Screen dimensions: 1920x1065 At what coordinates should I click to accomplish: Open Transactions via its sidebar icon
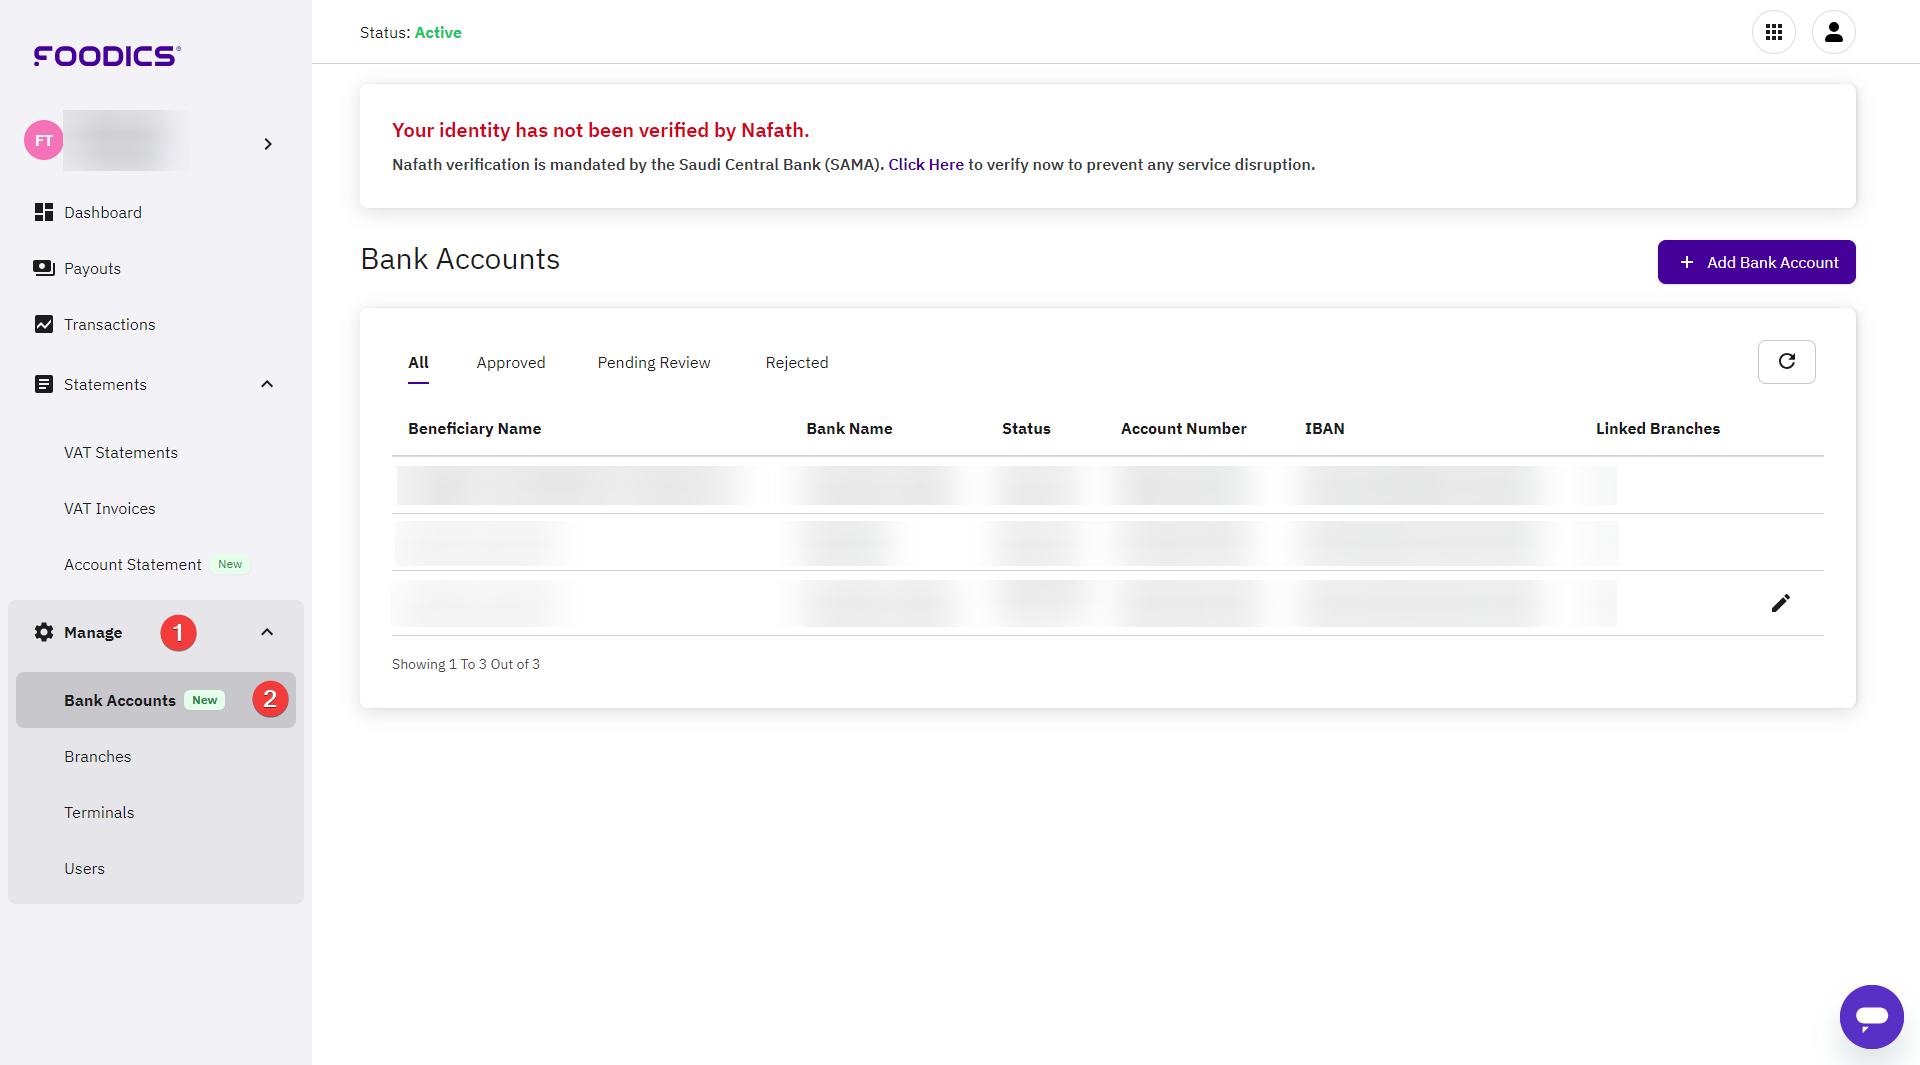pos(43,324)
